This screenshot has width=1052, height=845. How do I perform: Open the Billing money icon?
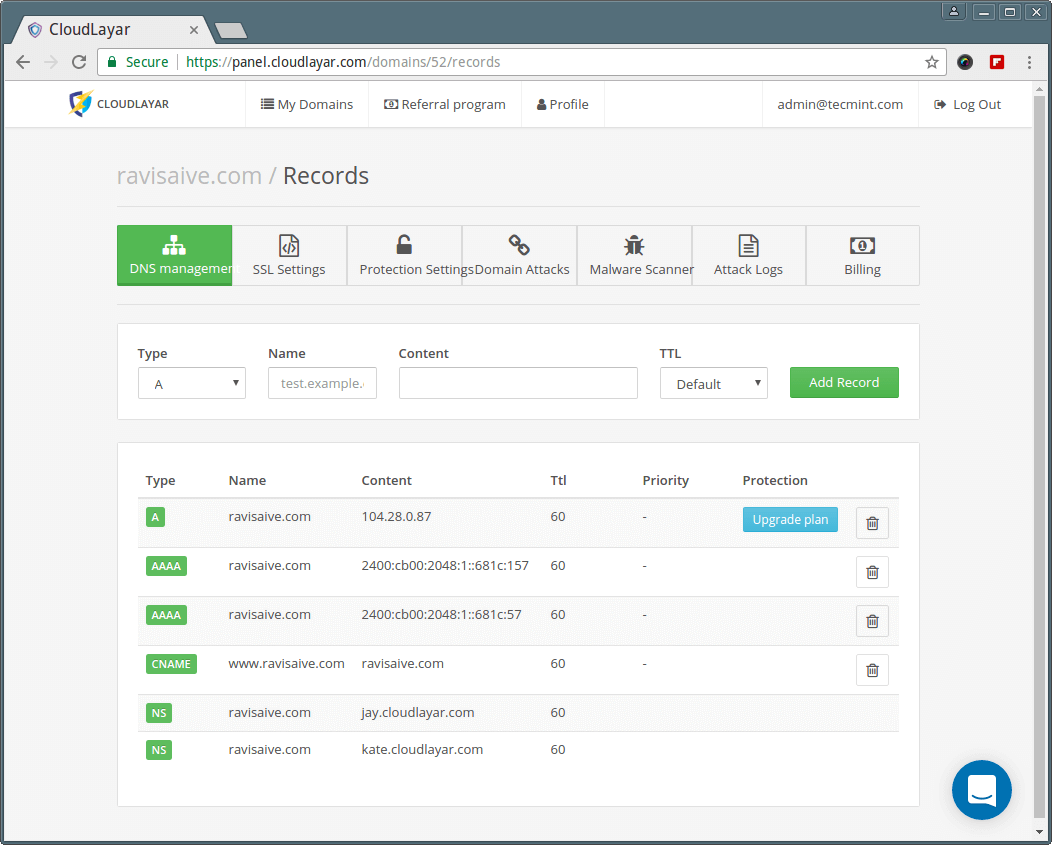click(862, 245)
